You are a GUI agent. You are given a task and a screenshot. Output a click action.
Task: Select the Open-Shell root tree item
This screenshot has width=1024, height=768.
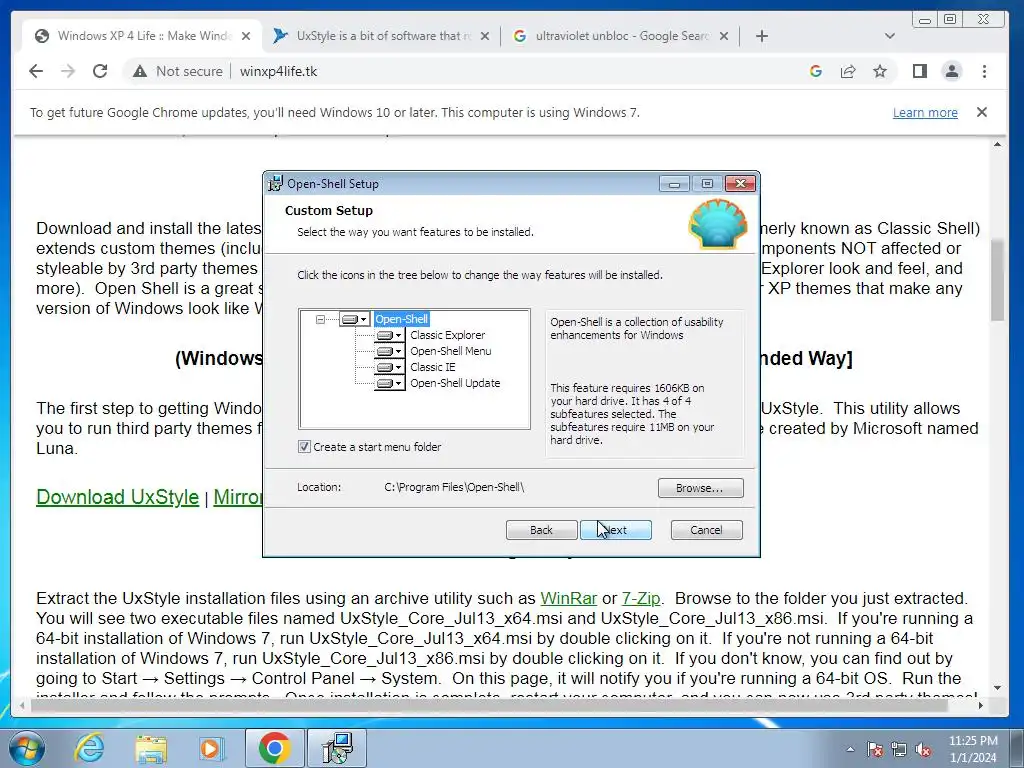(402, 319)
